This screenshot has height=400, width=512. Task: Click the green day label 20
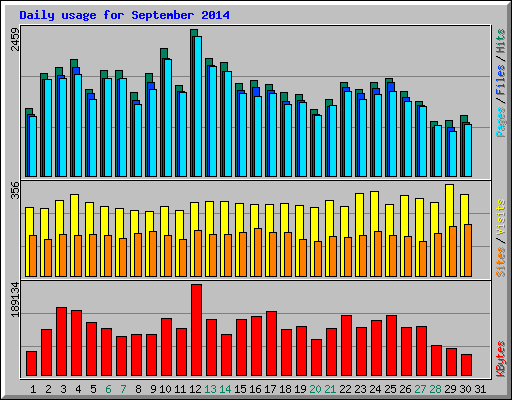pos(315,389)
